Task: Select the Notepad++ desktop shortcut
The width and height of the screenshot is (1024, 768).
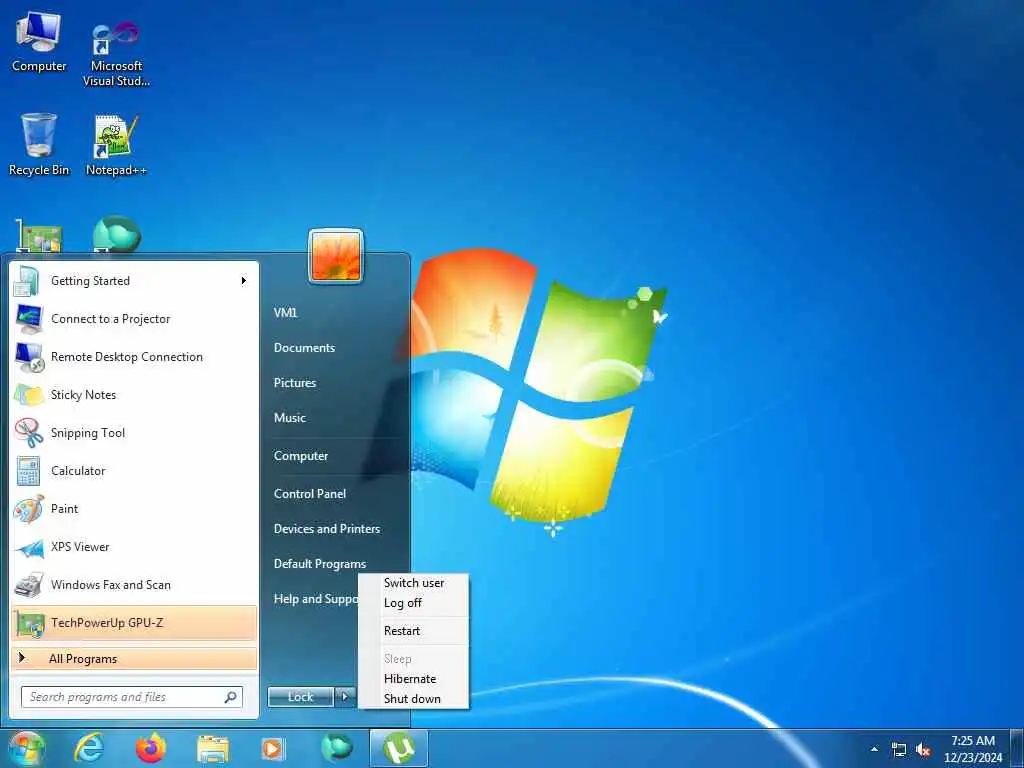Action: pos(116,145)
